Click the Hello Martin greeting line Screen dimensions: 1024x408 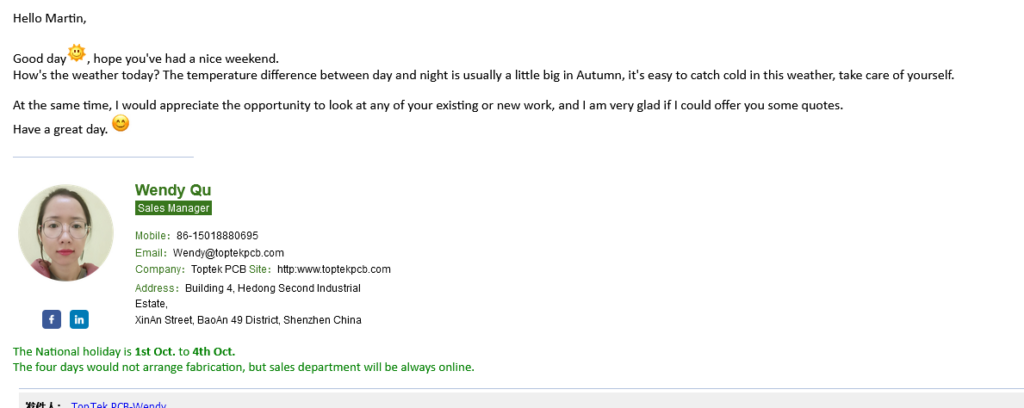[x=50, y=18]
